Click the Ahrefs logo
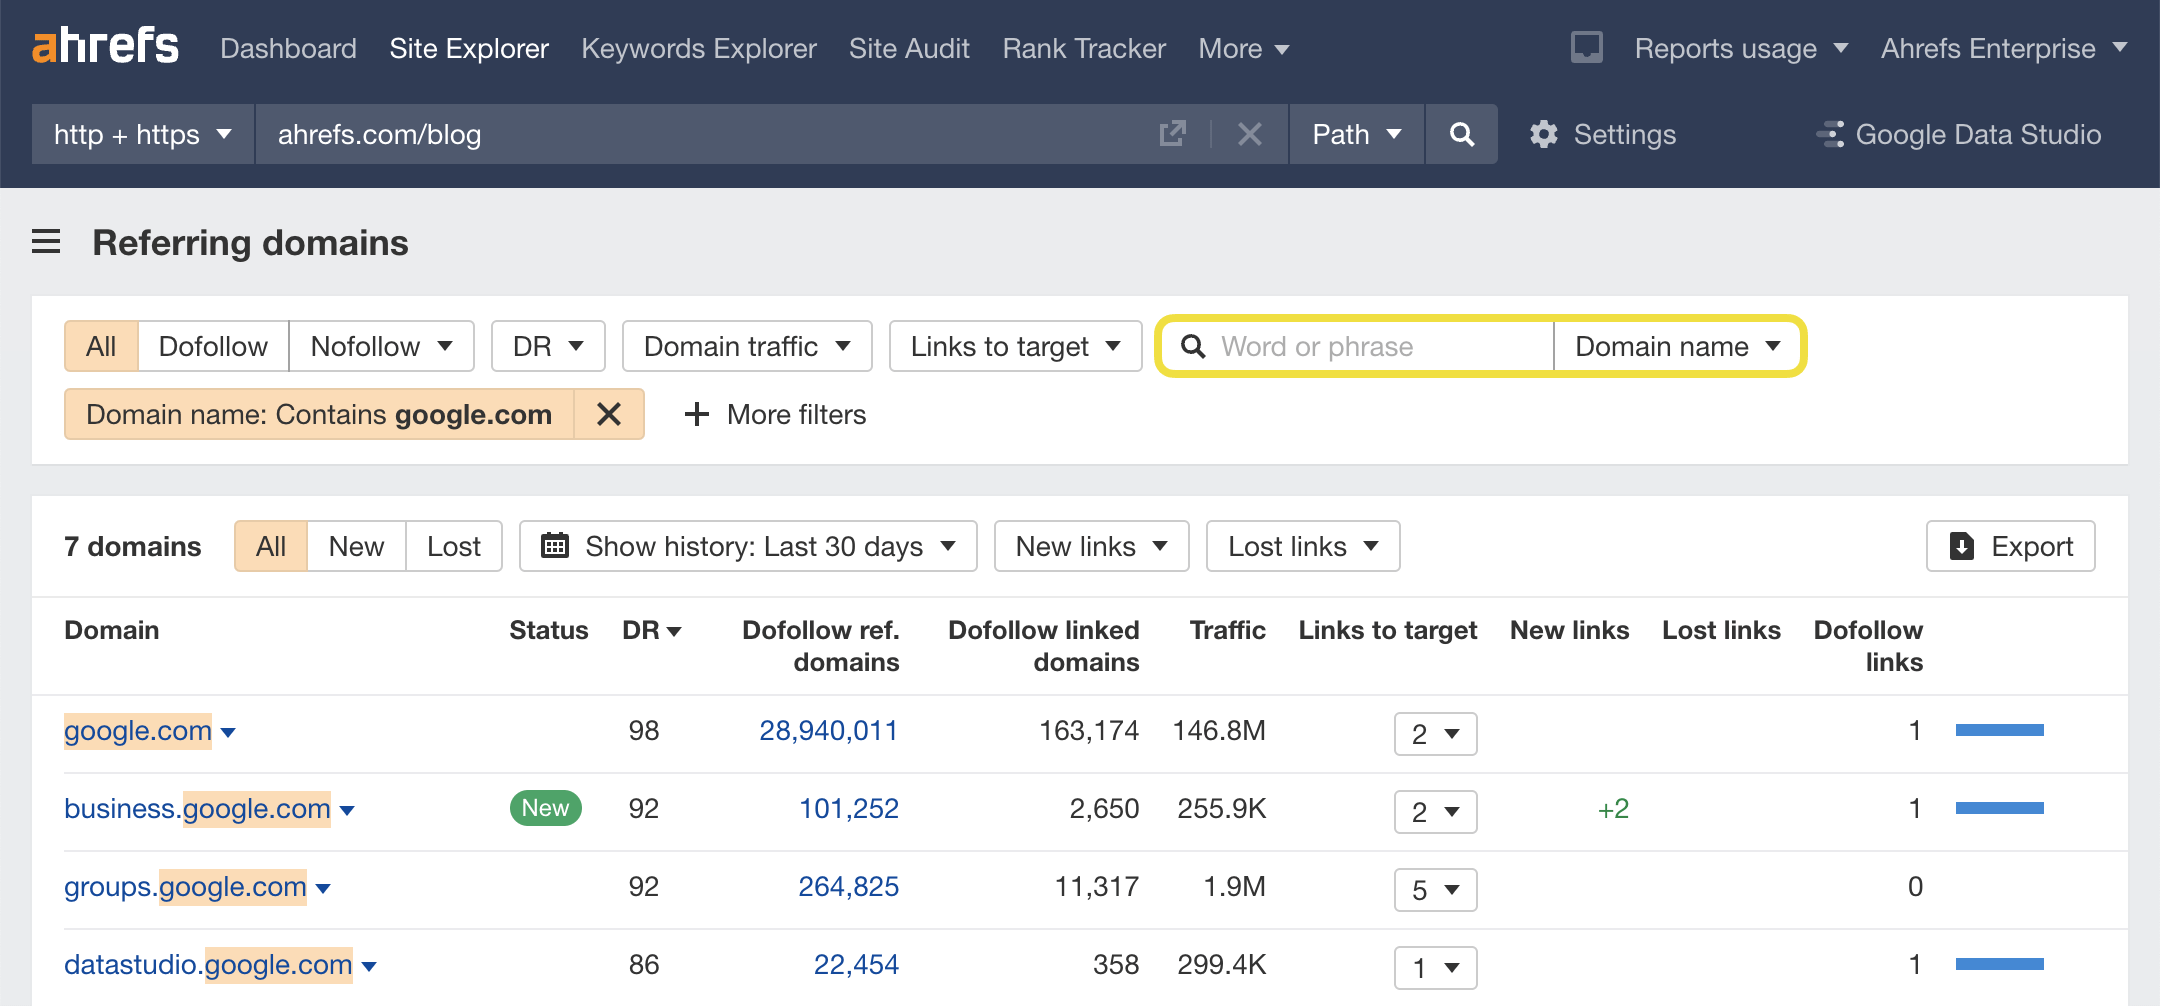 (107, 45)
